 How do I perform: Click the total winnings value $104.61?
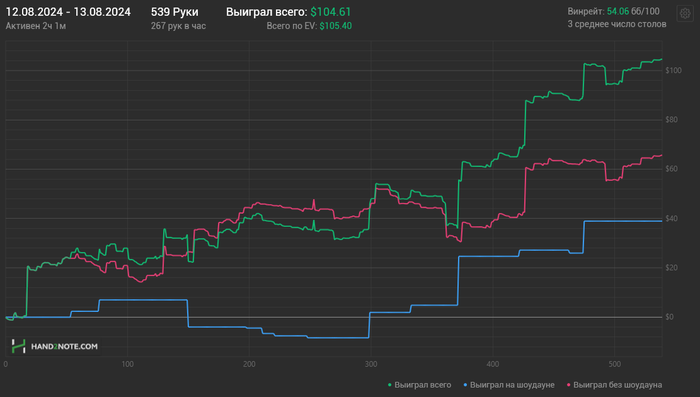tap(331, 12)
